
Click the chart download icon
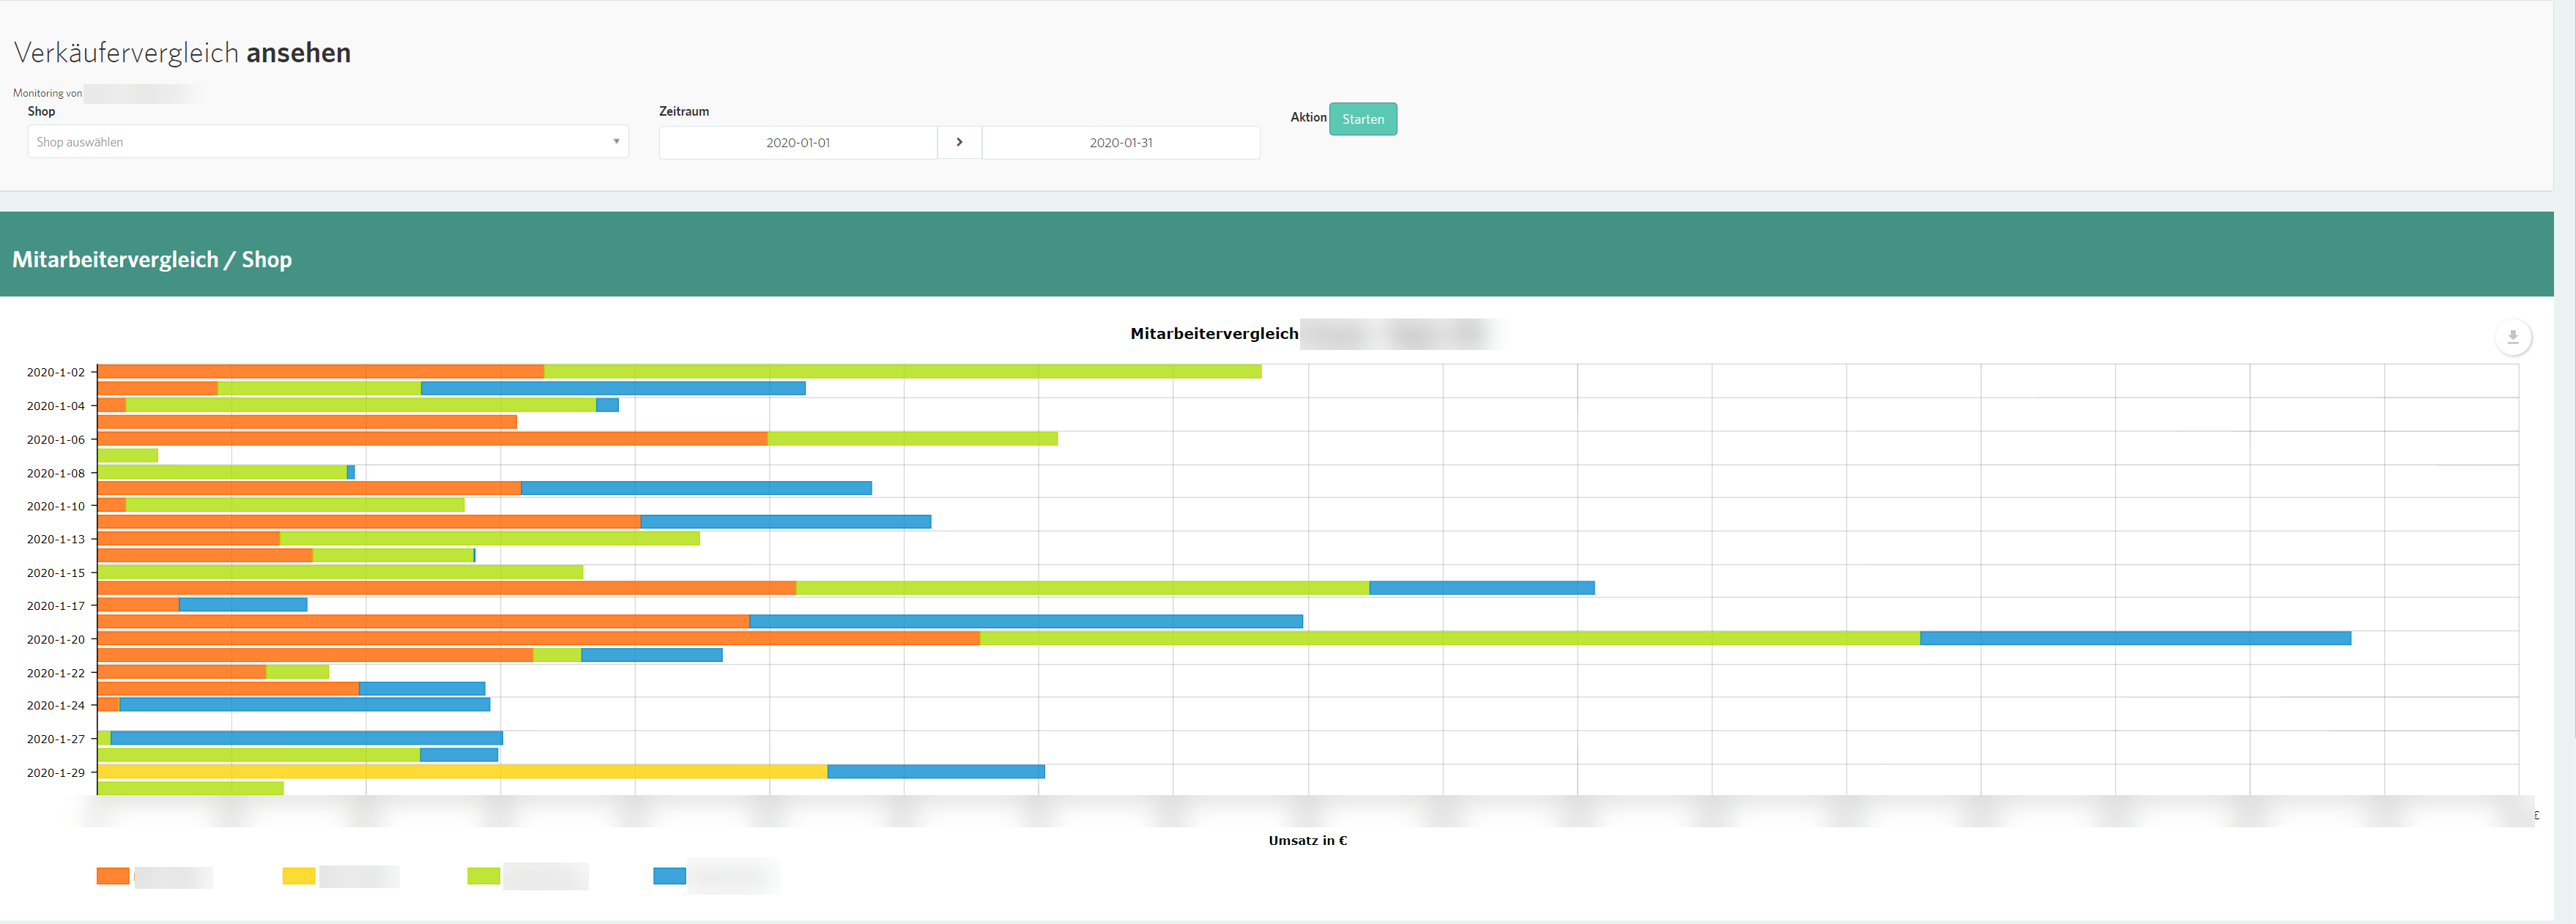(2512, 337)
